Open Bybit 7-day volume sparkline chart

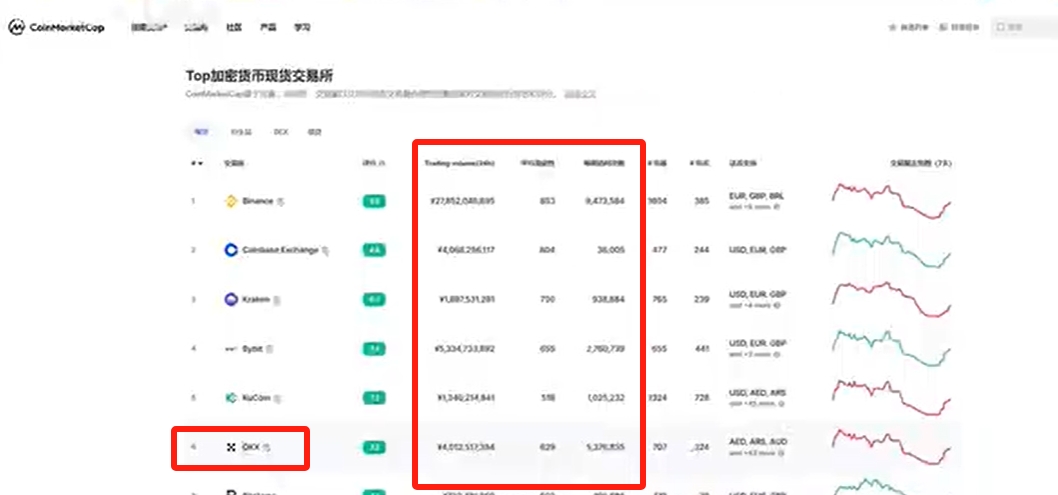click(891, 349)
